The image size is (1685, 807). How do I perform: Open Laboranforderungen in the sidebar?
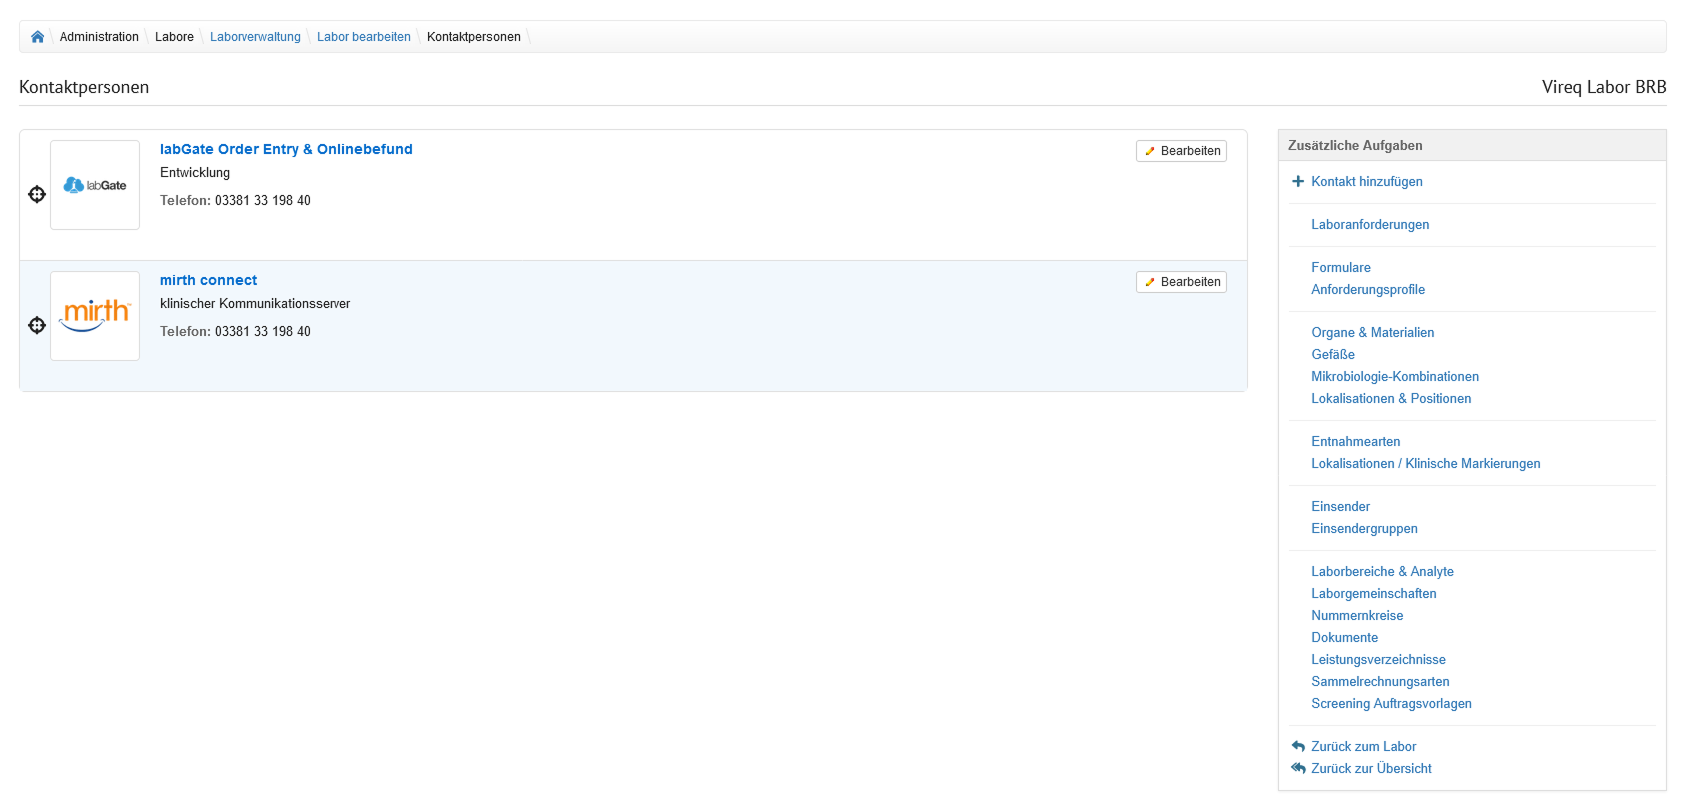(1370, 224)
